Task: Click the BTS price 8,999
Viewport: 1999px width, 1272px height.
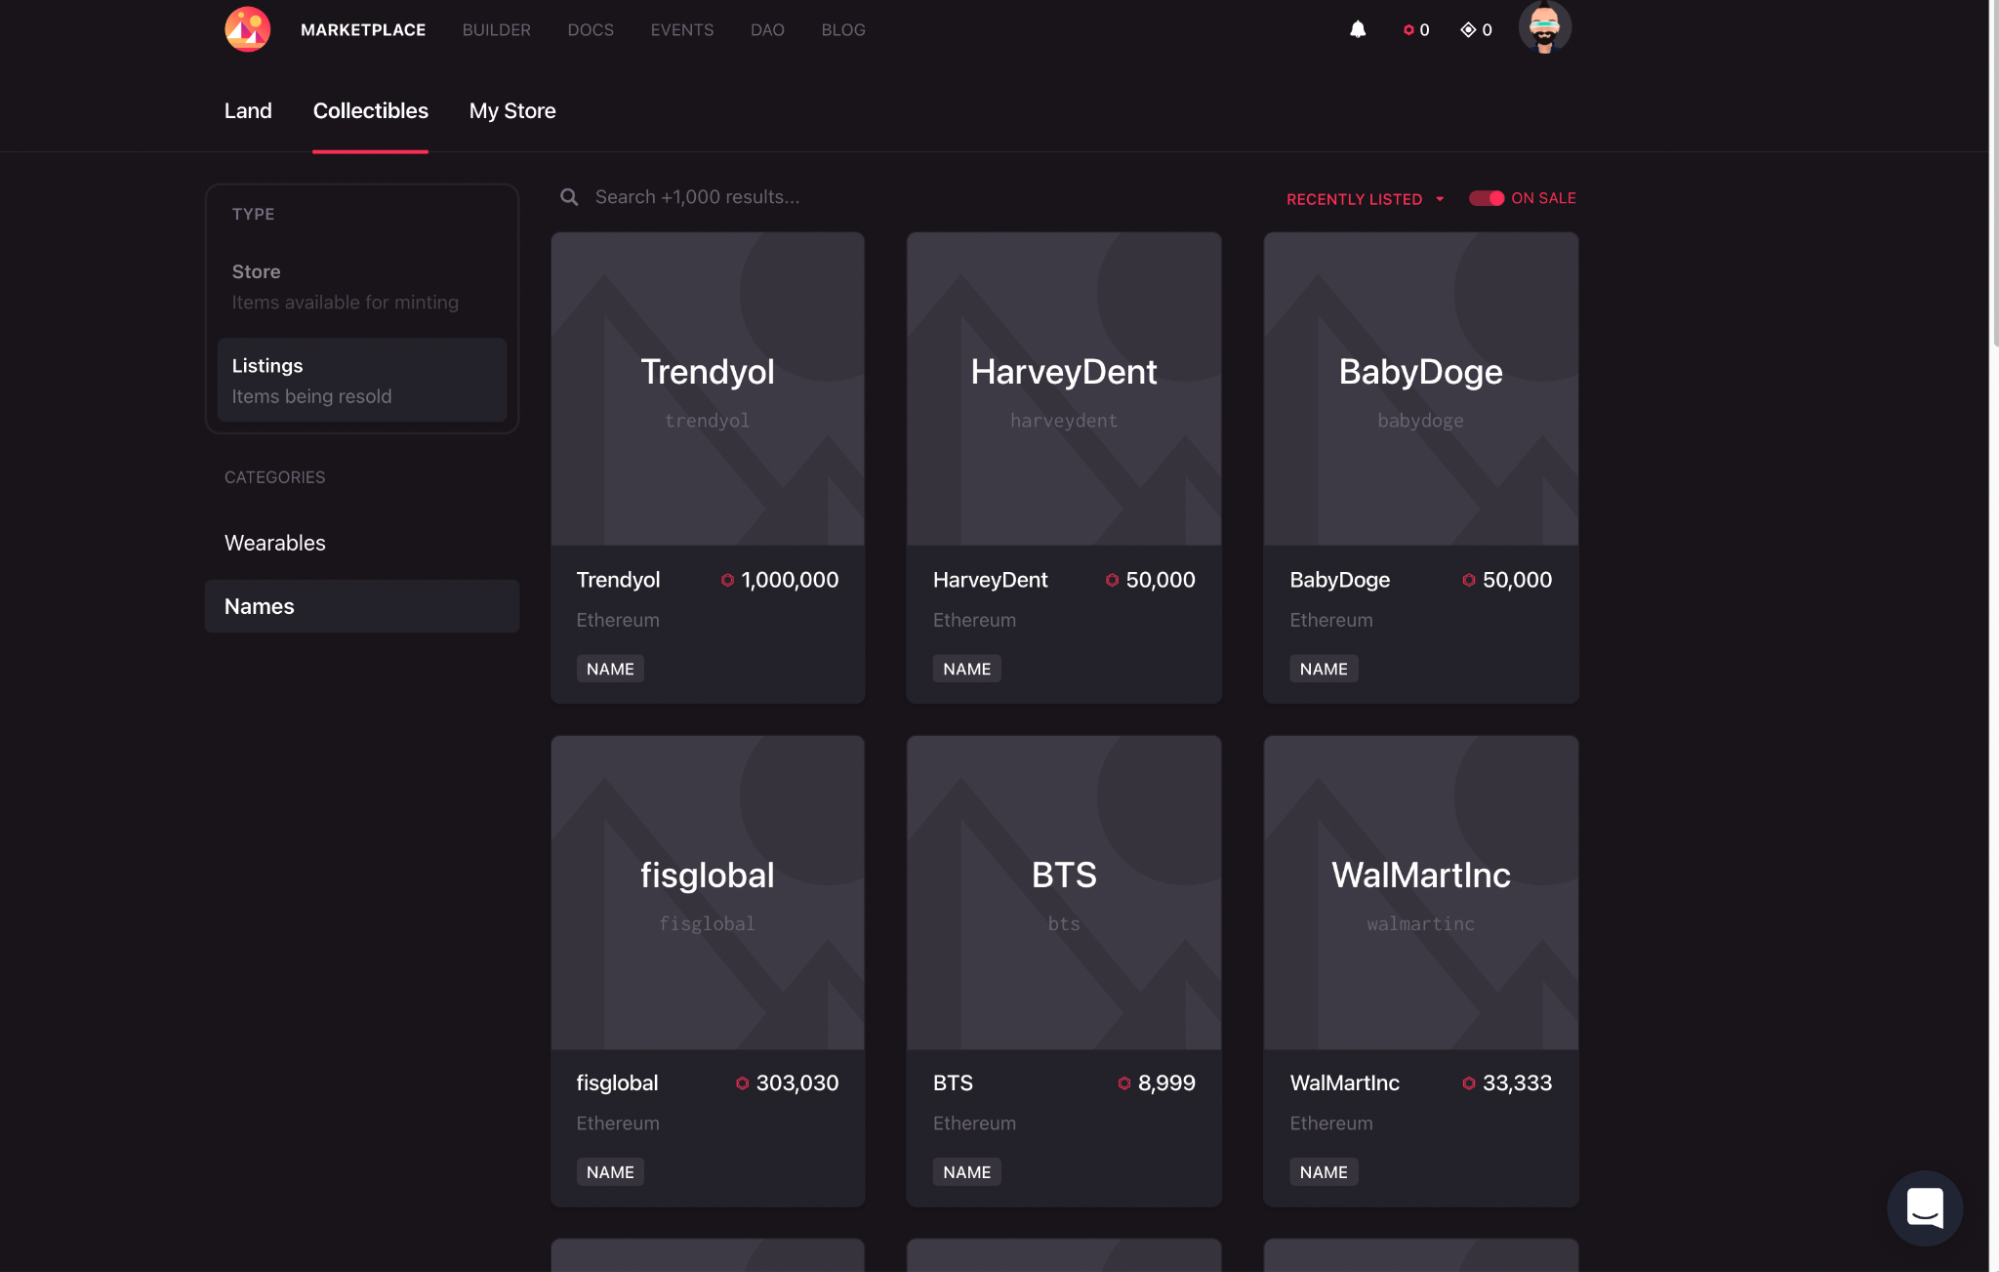Action: [x=1166, y=1083]
